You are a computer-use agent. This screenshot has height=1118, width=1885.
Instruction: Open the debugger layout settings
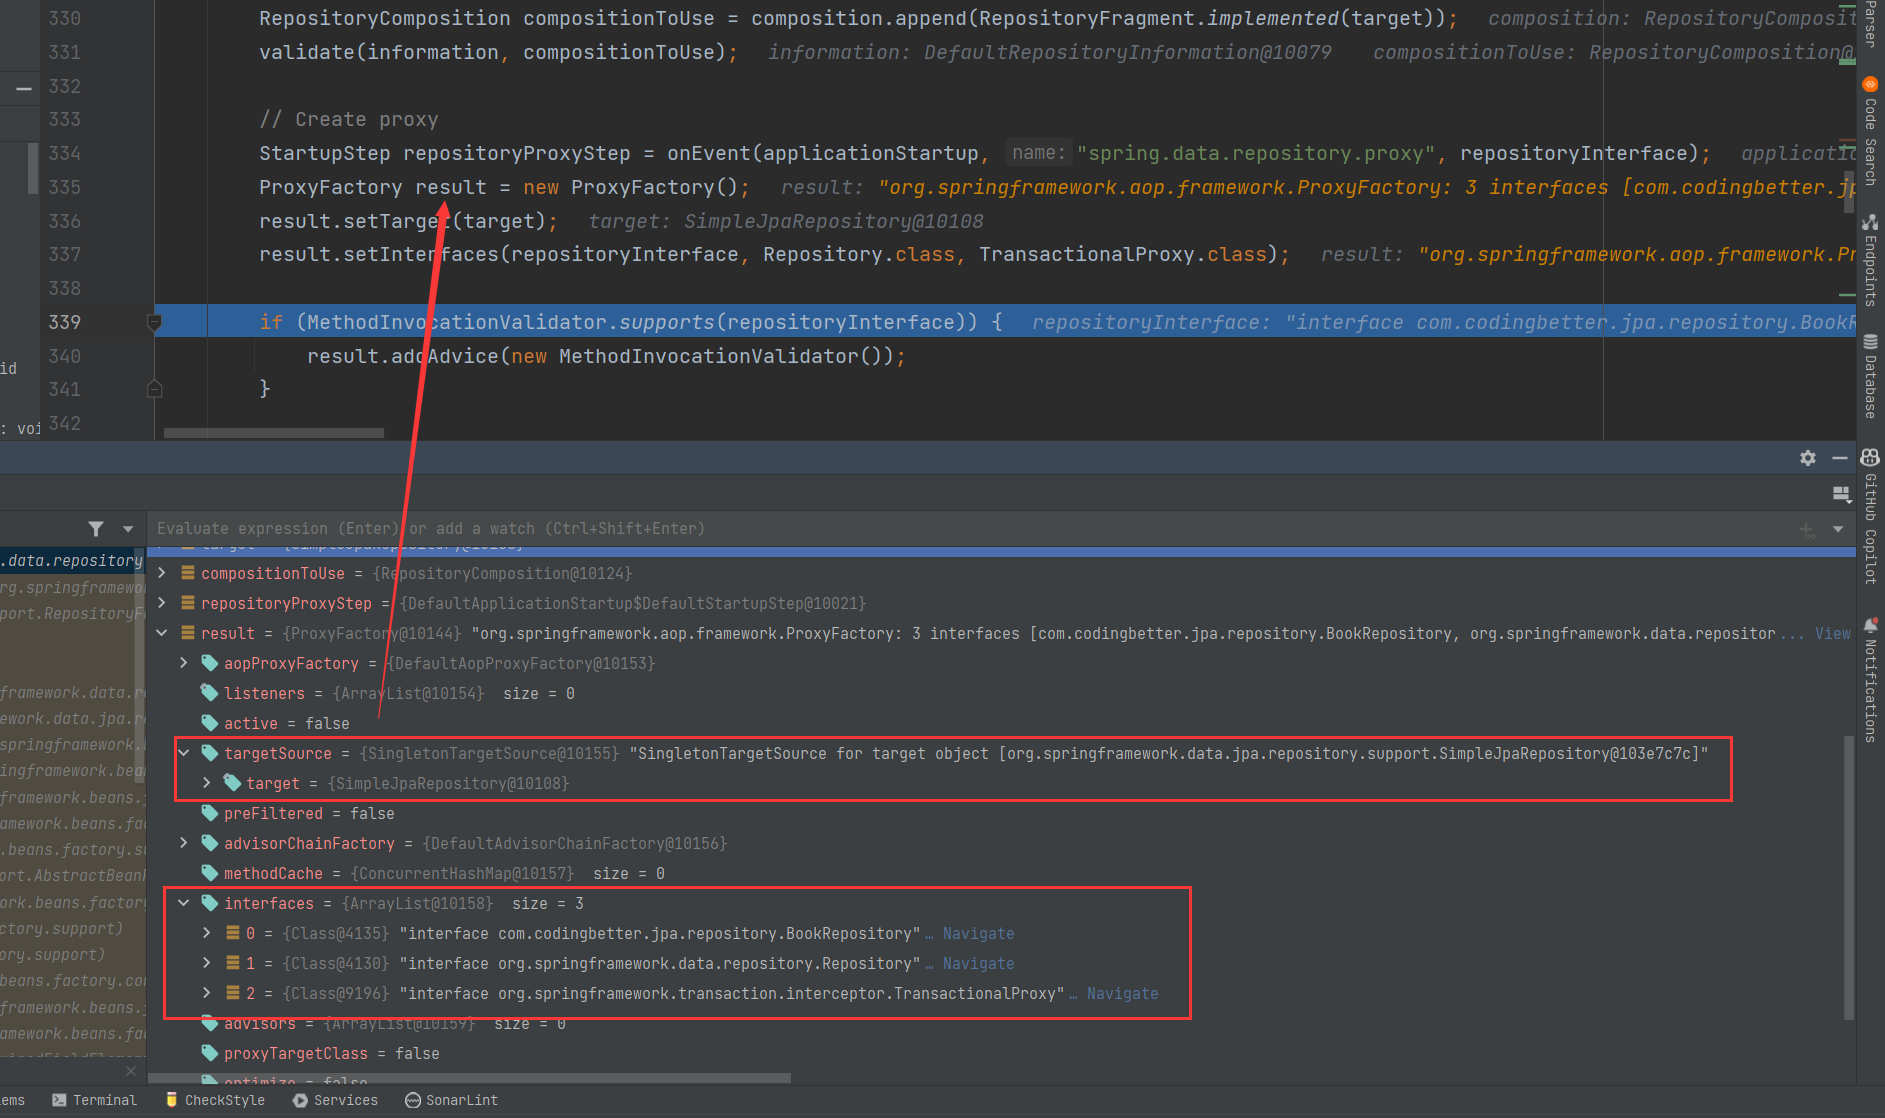point(1840,494)
